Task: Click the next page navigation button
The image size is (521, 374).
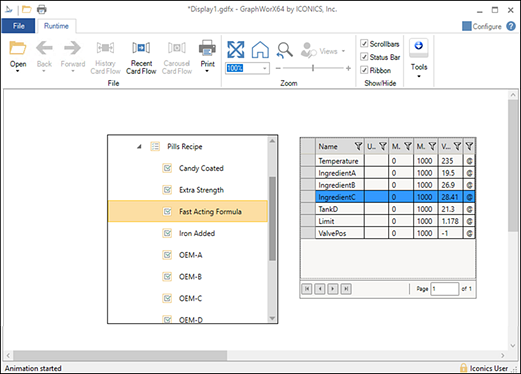Action: [333, 289]
